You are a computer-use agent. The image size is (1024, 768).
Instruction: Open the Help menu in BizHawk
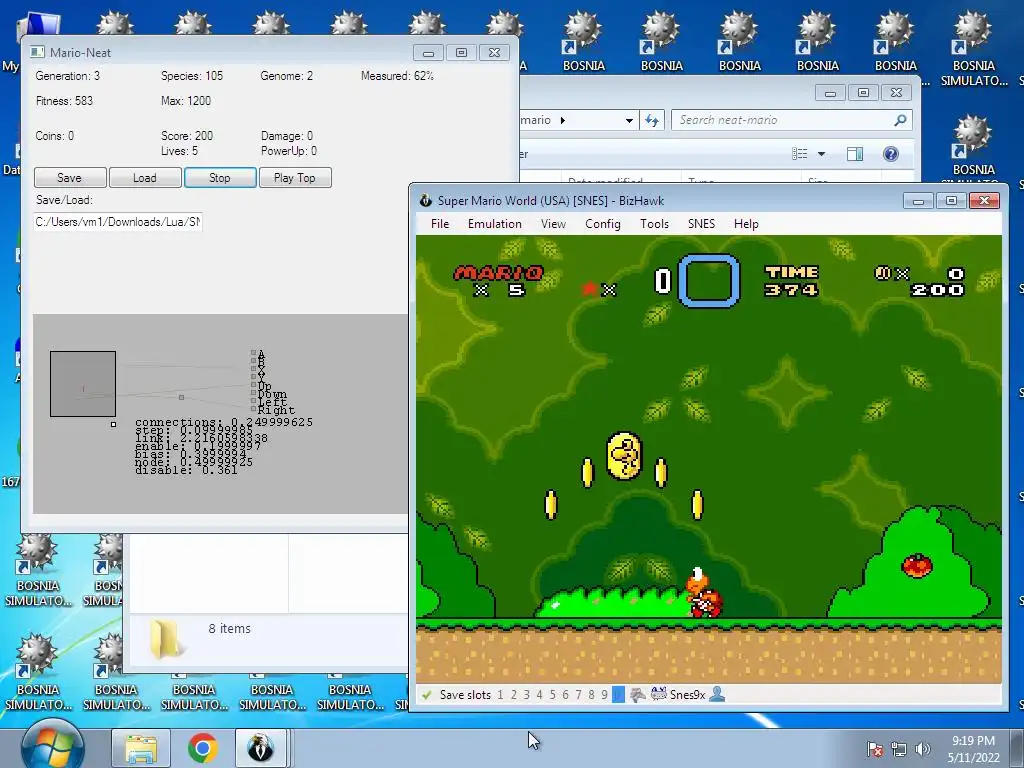[746, 224]
